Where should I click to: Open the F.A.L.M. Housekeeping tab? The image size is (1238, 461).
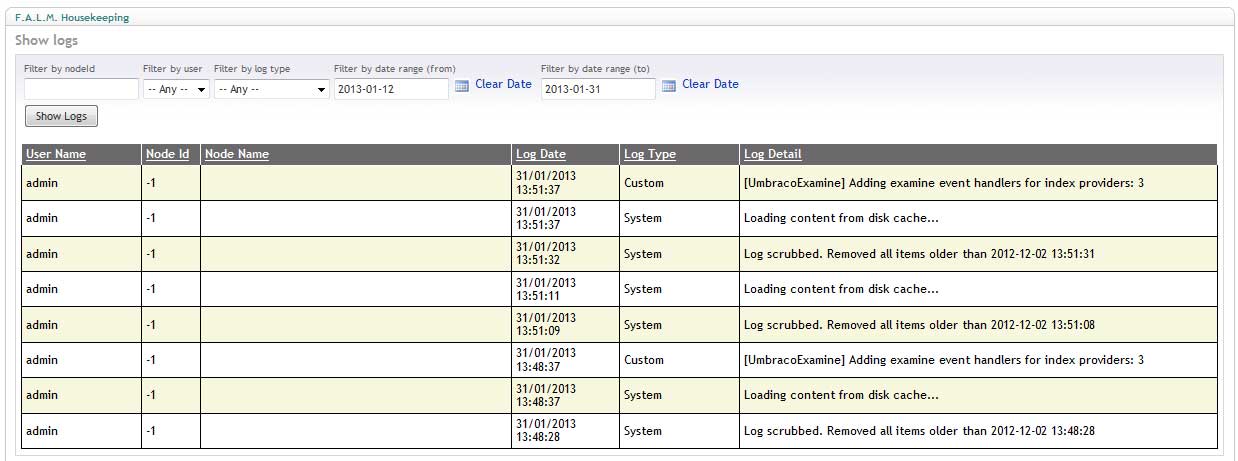[x=72, y=18]
